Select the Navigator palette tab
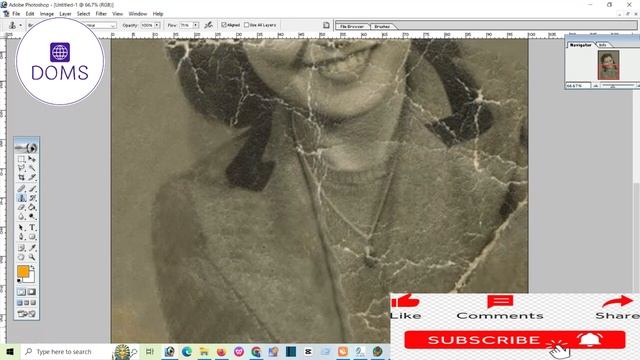Image resolution: width=640 pixels, height=360 pixels. tap(580, 45)
